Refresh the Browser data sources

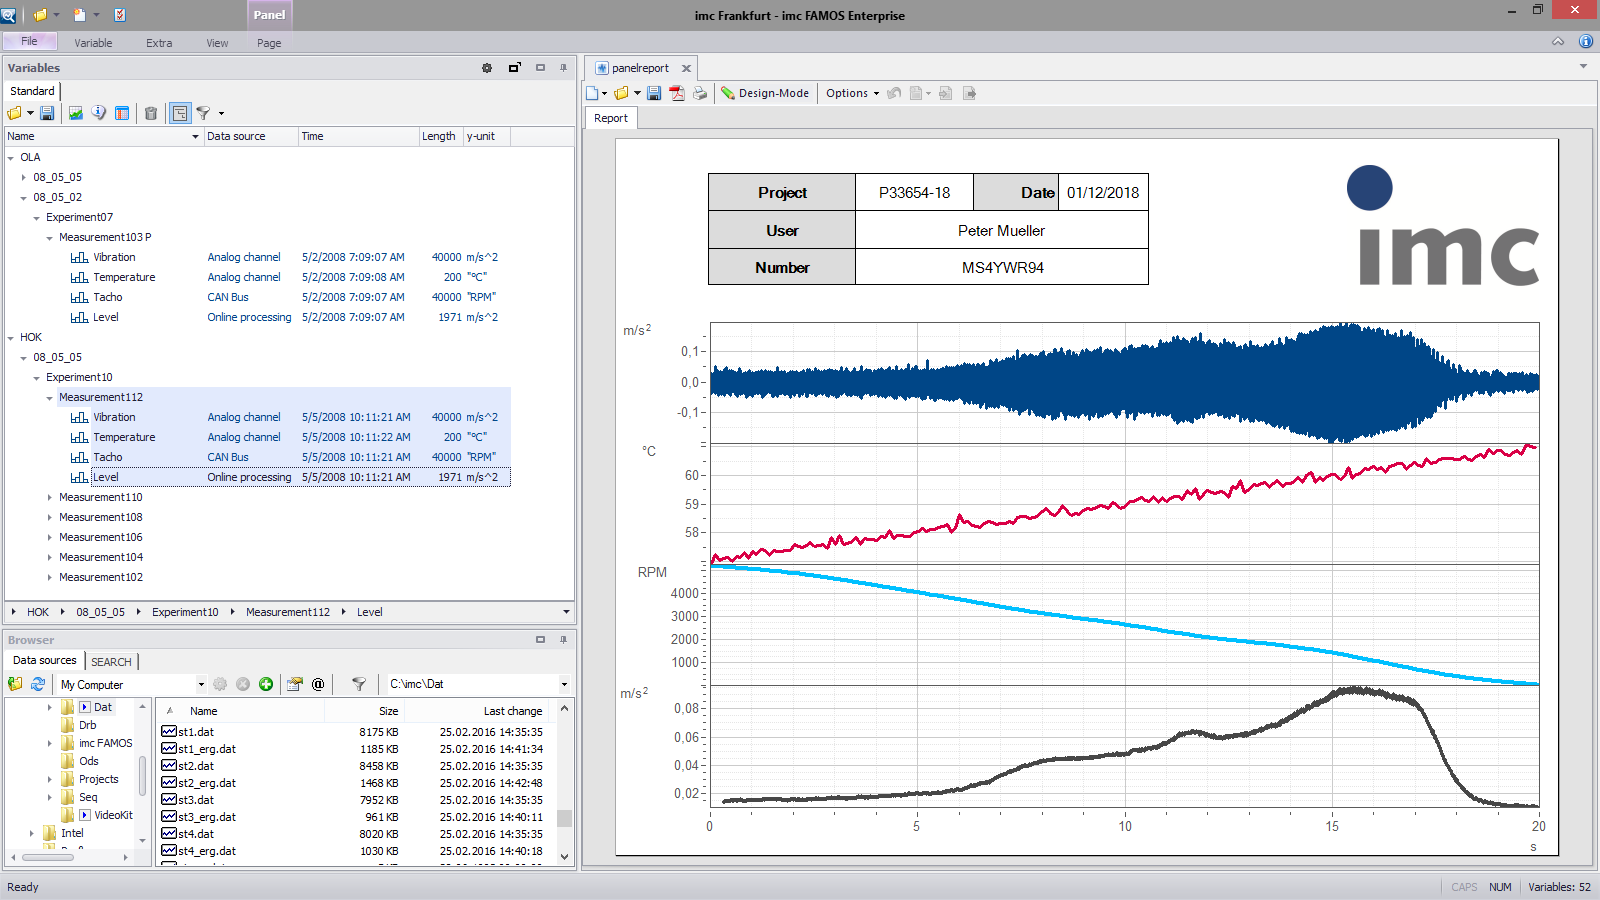38,684
